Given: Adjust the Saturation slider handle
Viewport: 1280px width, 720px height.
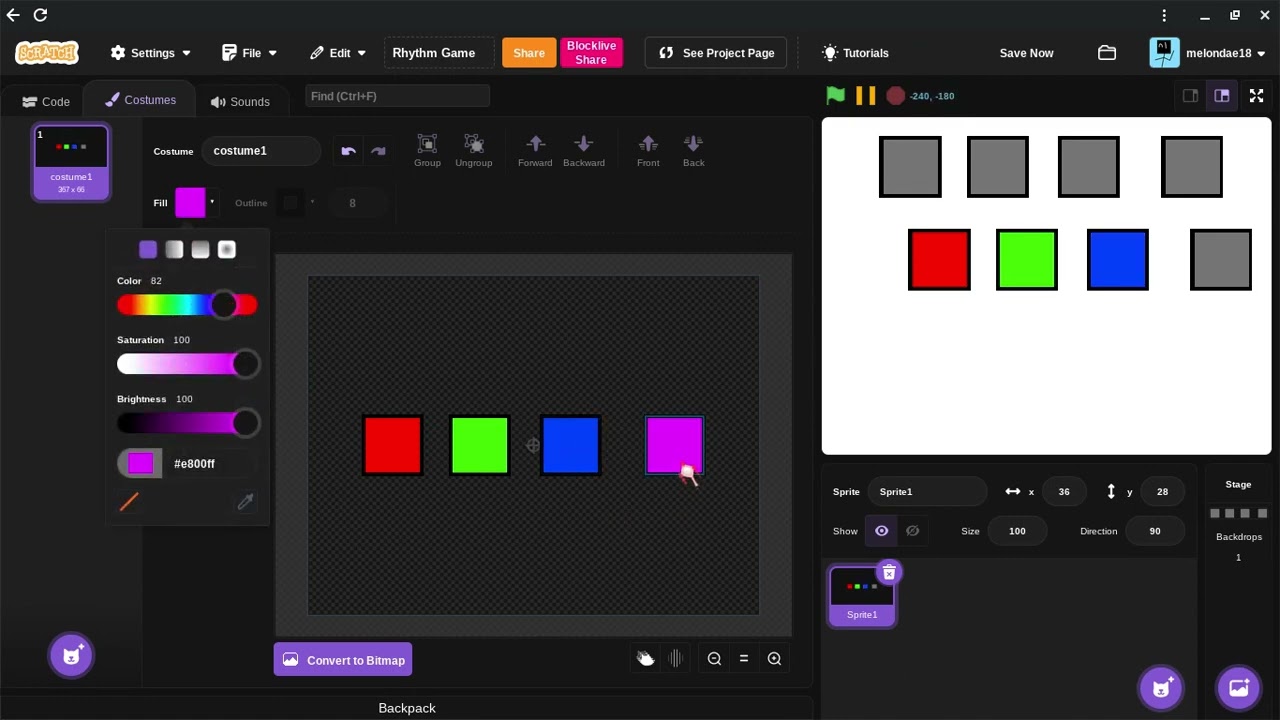Looking at the screenshot, I should (246, 364).
